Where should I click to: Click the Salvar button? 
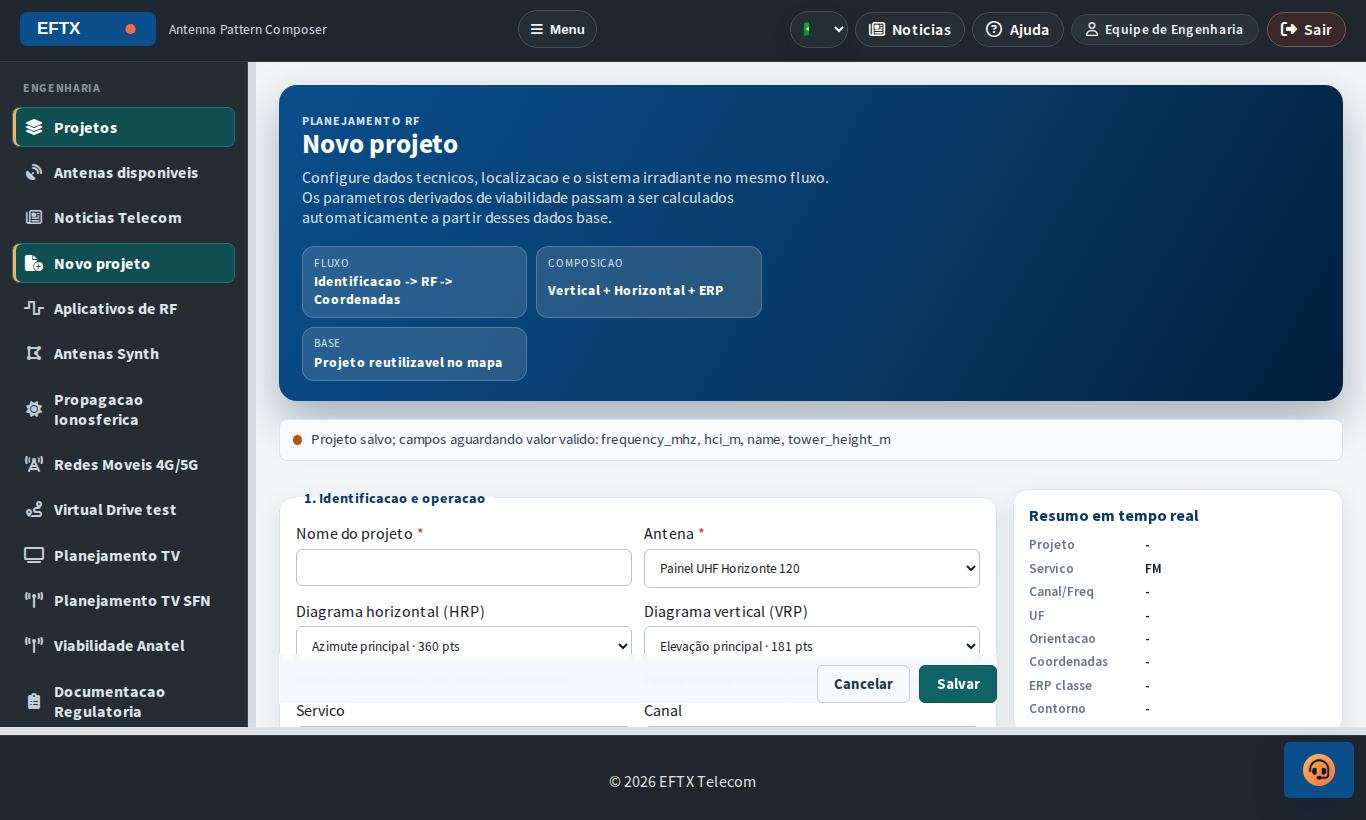click(958, 684)
